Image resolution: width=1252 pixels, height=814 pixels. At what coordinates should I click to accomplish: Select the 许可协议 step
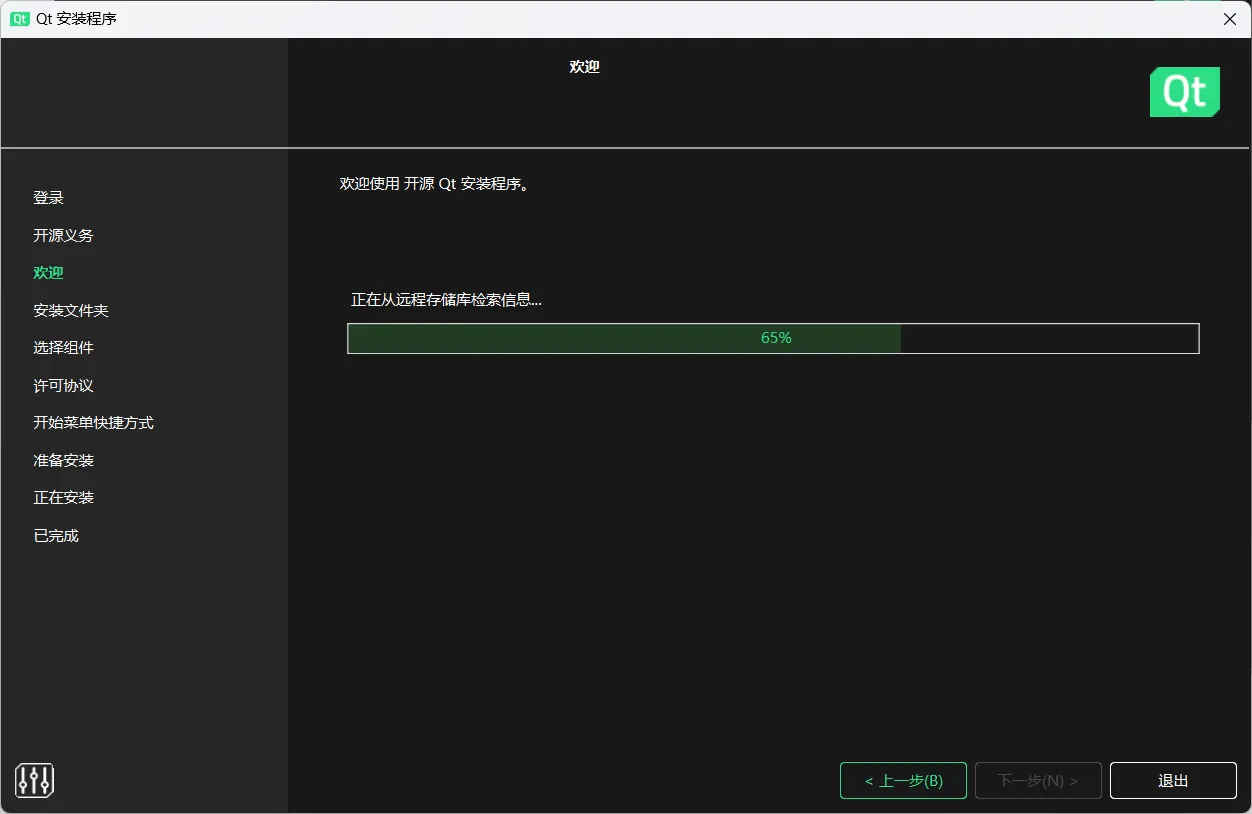(x=62, y=385)
